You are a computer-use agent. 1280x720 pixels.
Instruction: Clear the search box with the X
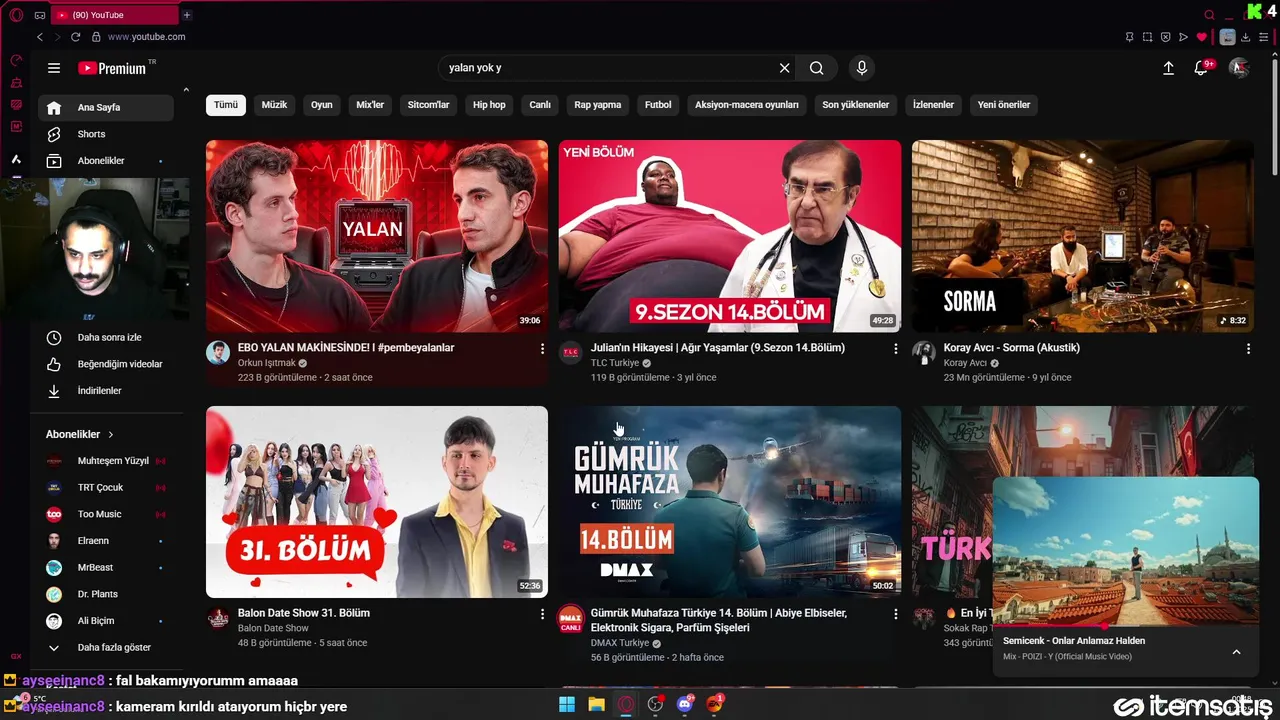785,68
